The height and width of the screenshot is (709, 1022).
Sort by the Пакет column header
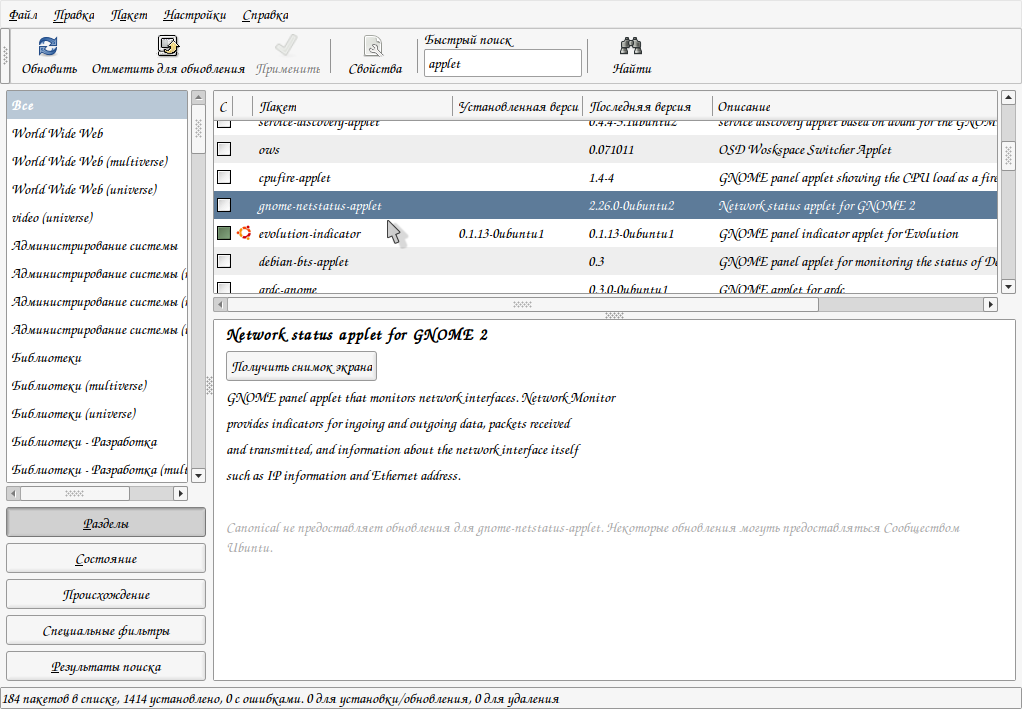pyautogui.click(x=353, y=107)
